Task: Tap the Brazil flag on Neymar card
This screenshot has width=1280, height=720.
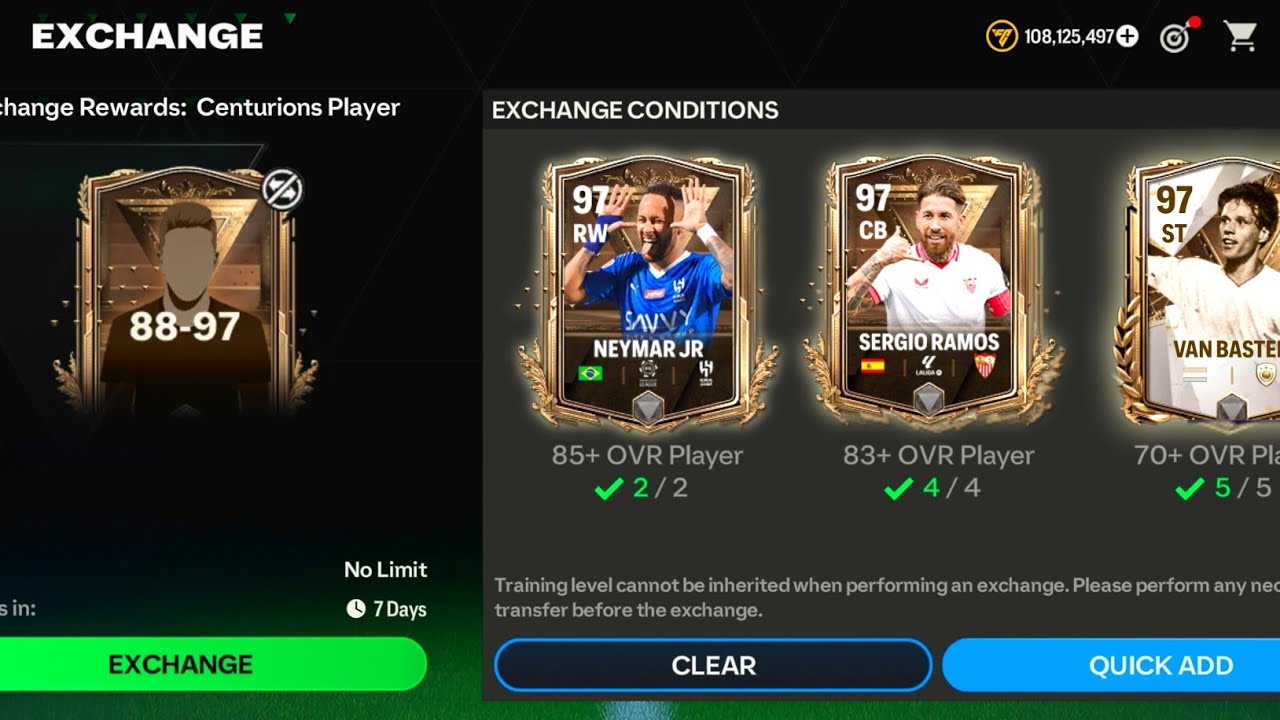Action: point(590,373)
